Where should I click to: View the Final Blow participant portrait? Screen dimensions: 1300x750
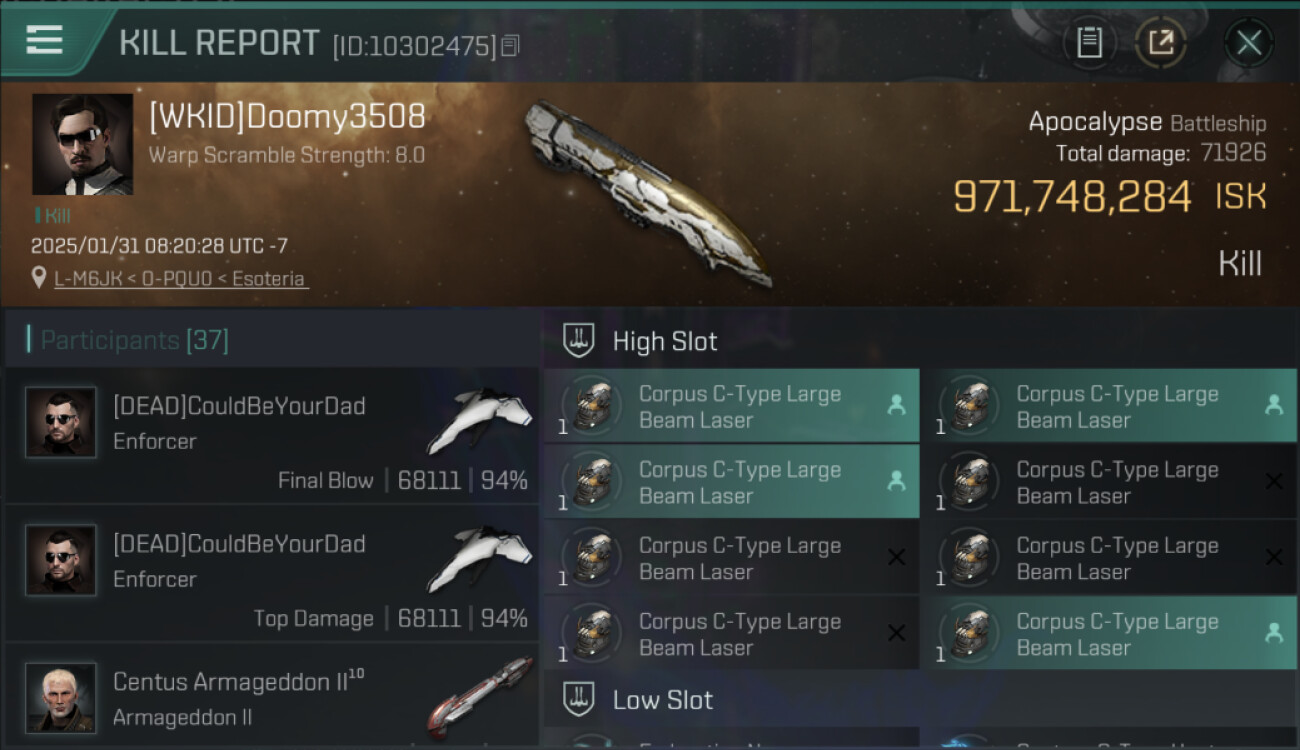pyautogui.click(x=61, y=423)
